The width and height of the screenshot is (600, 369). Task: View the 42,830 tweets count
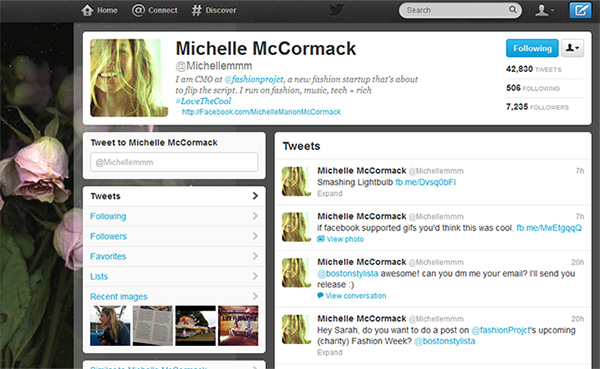pos(533,69)
